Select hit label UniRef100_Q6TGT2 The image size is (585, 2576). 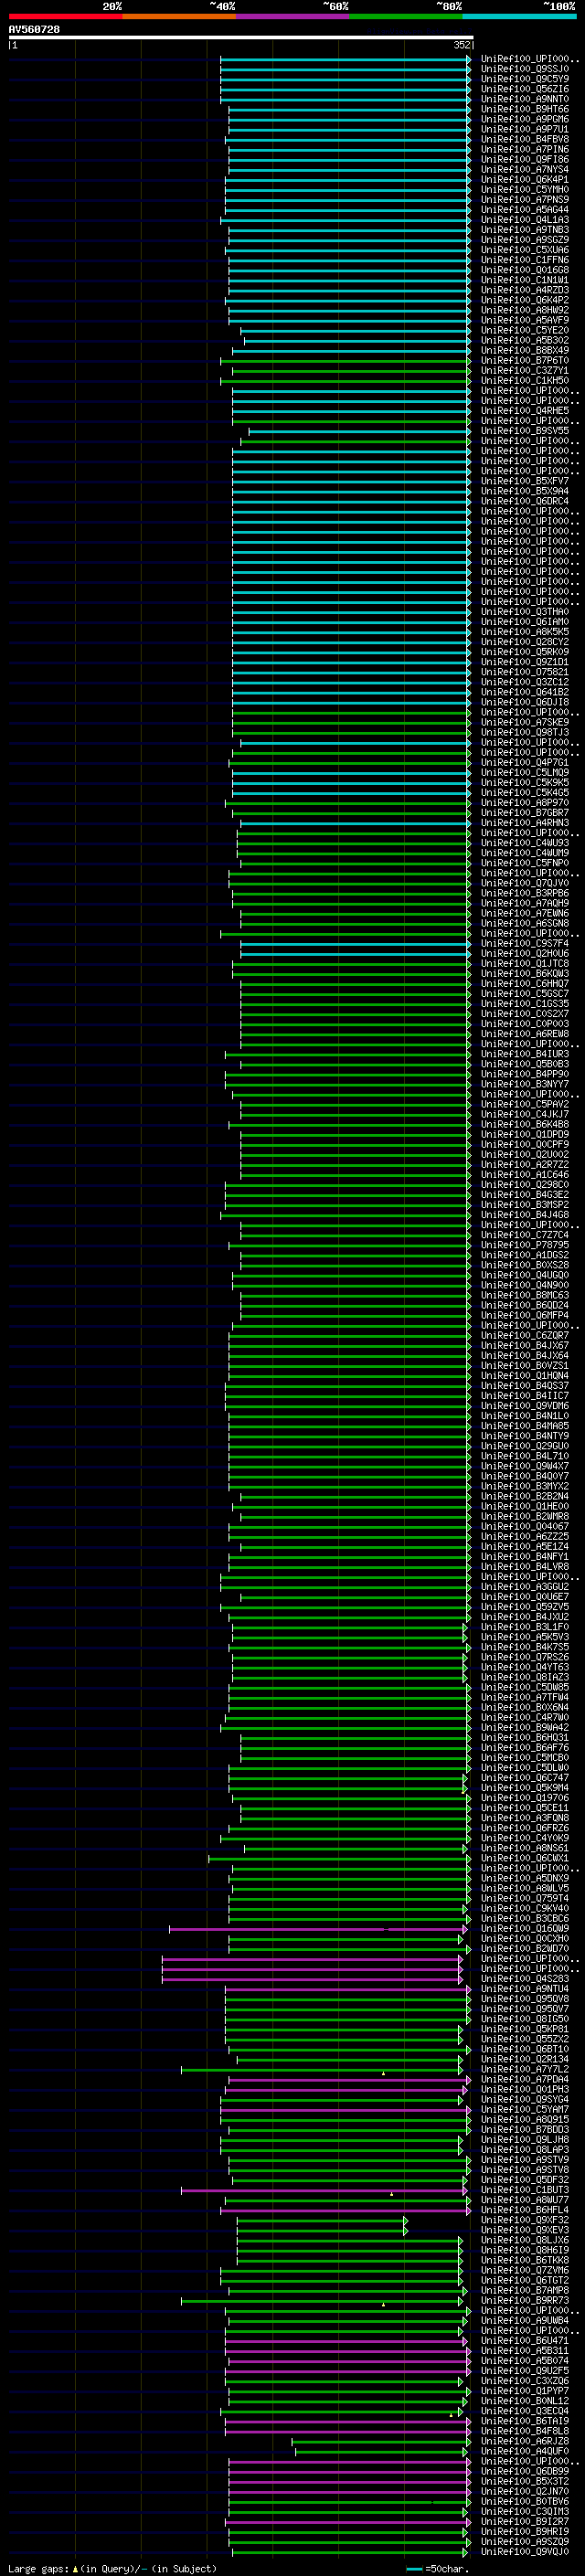tap(525, 2280)
